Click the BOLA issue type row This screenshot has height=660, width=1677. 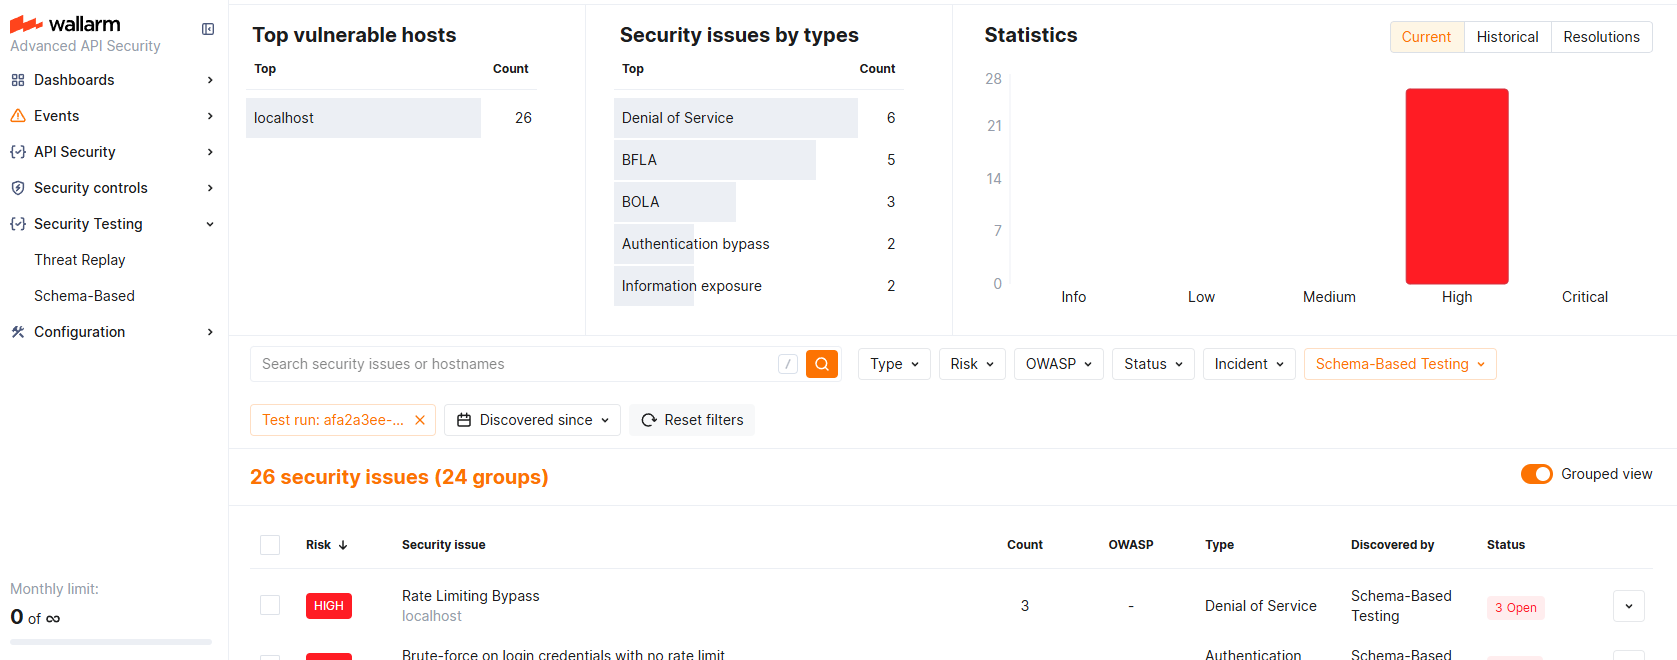click(x=759, y=202)
